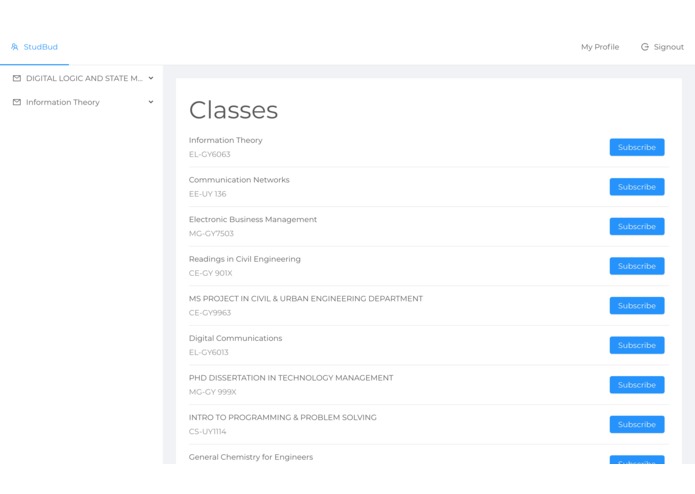Open StudBud home tab
The image size is (695, 494).
click(34, 47)
